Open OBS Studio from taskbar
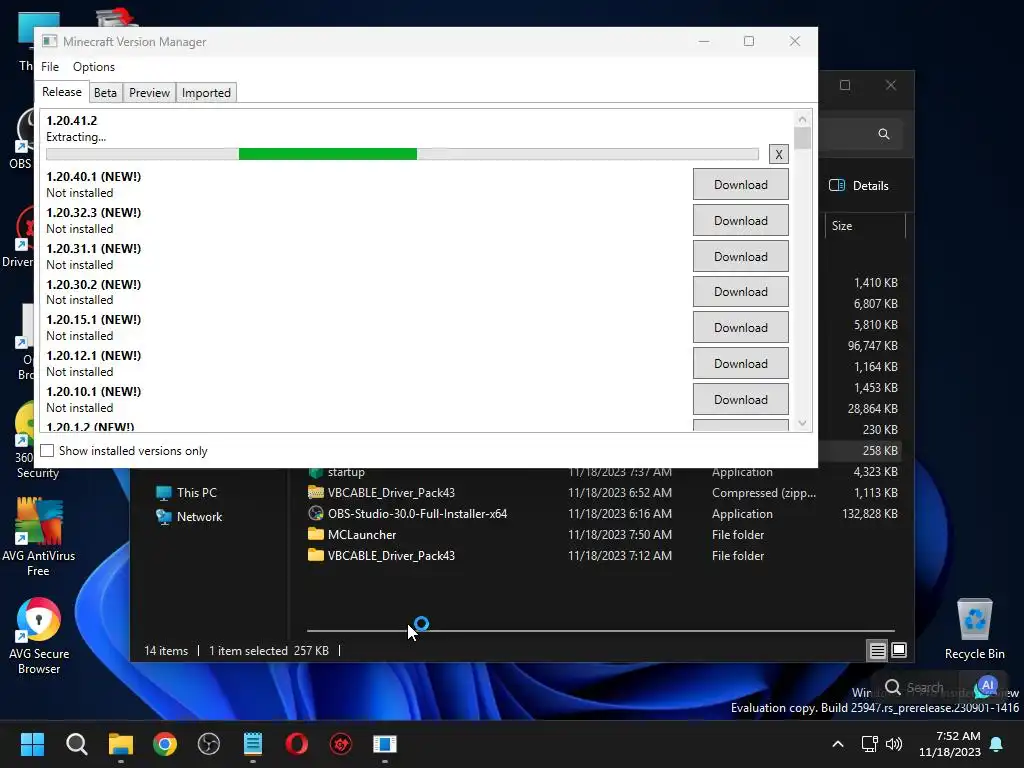The height and width of the screenshot is (768, 1024). pyautogui.click(x=209, y=744)
